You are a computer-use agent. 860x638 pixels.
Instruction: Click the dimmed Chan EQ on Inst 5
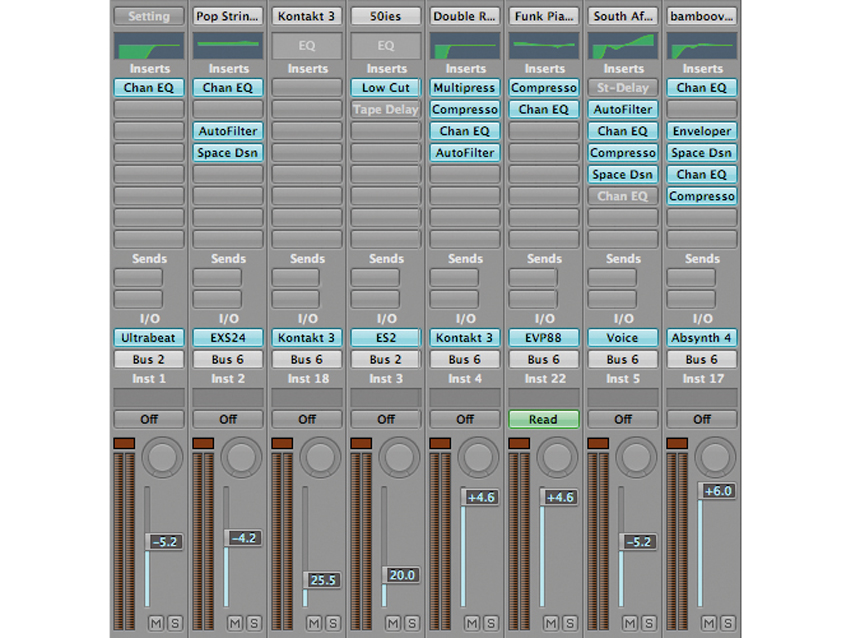pyautogui.click(x=623, y=196)
